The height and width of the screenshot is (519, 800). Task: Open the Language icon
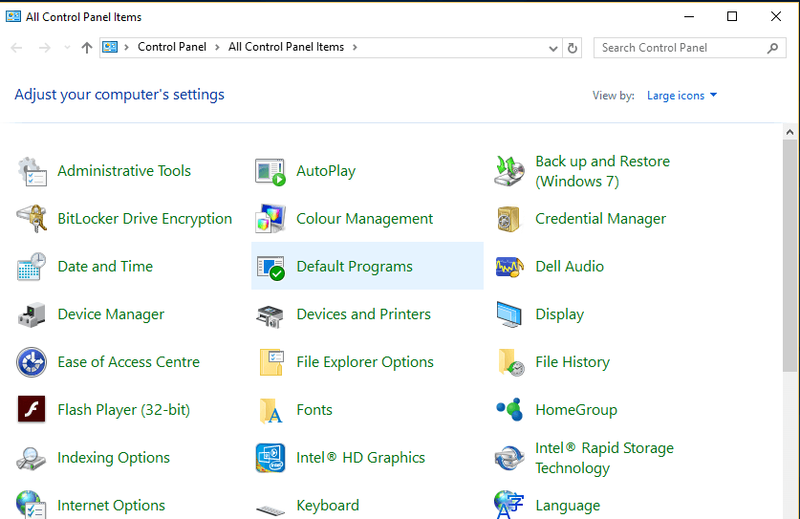509,505
